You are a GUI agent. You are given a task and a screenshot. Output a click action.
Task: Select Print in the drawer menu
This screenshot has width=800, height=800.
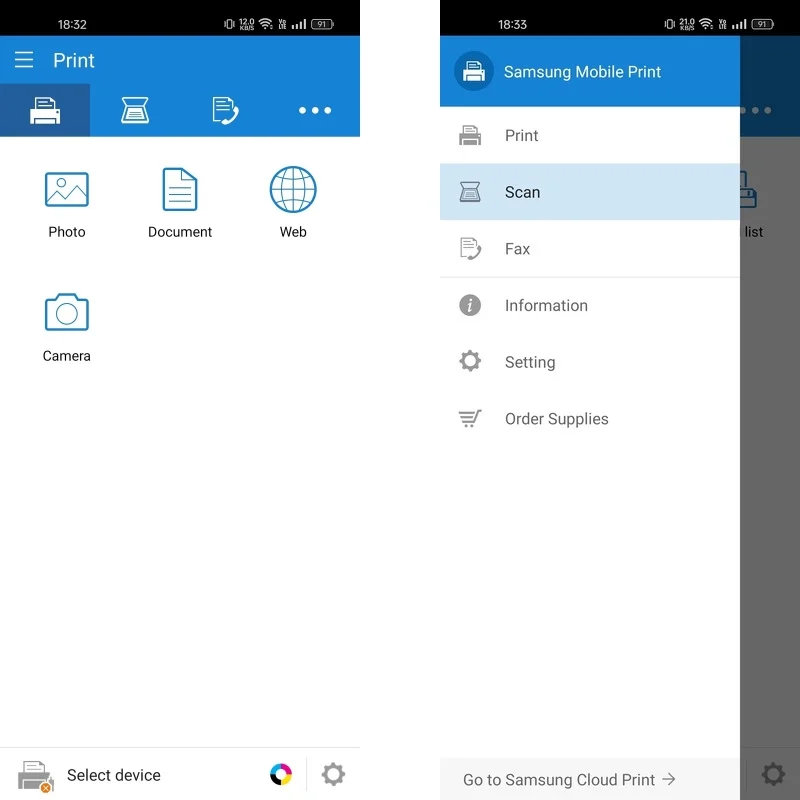[x=590, y=135]
